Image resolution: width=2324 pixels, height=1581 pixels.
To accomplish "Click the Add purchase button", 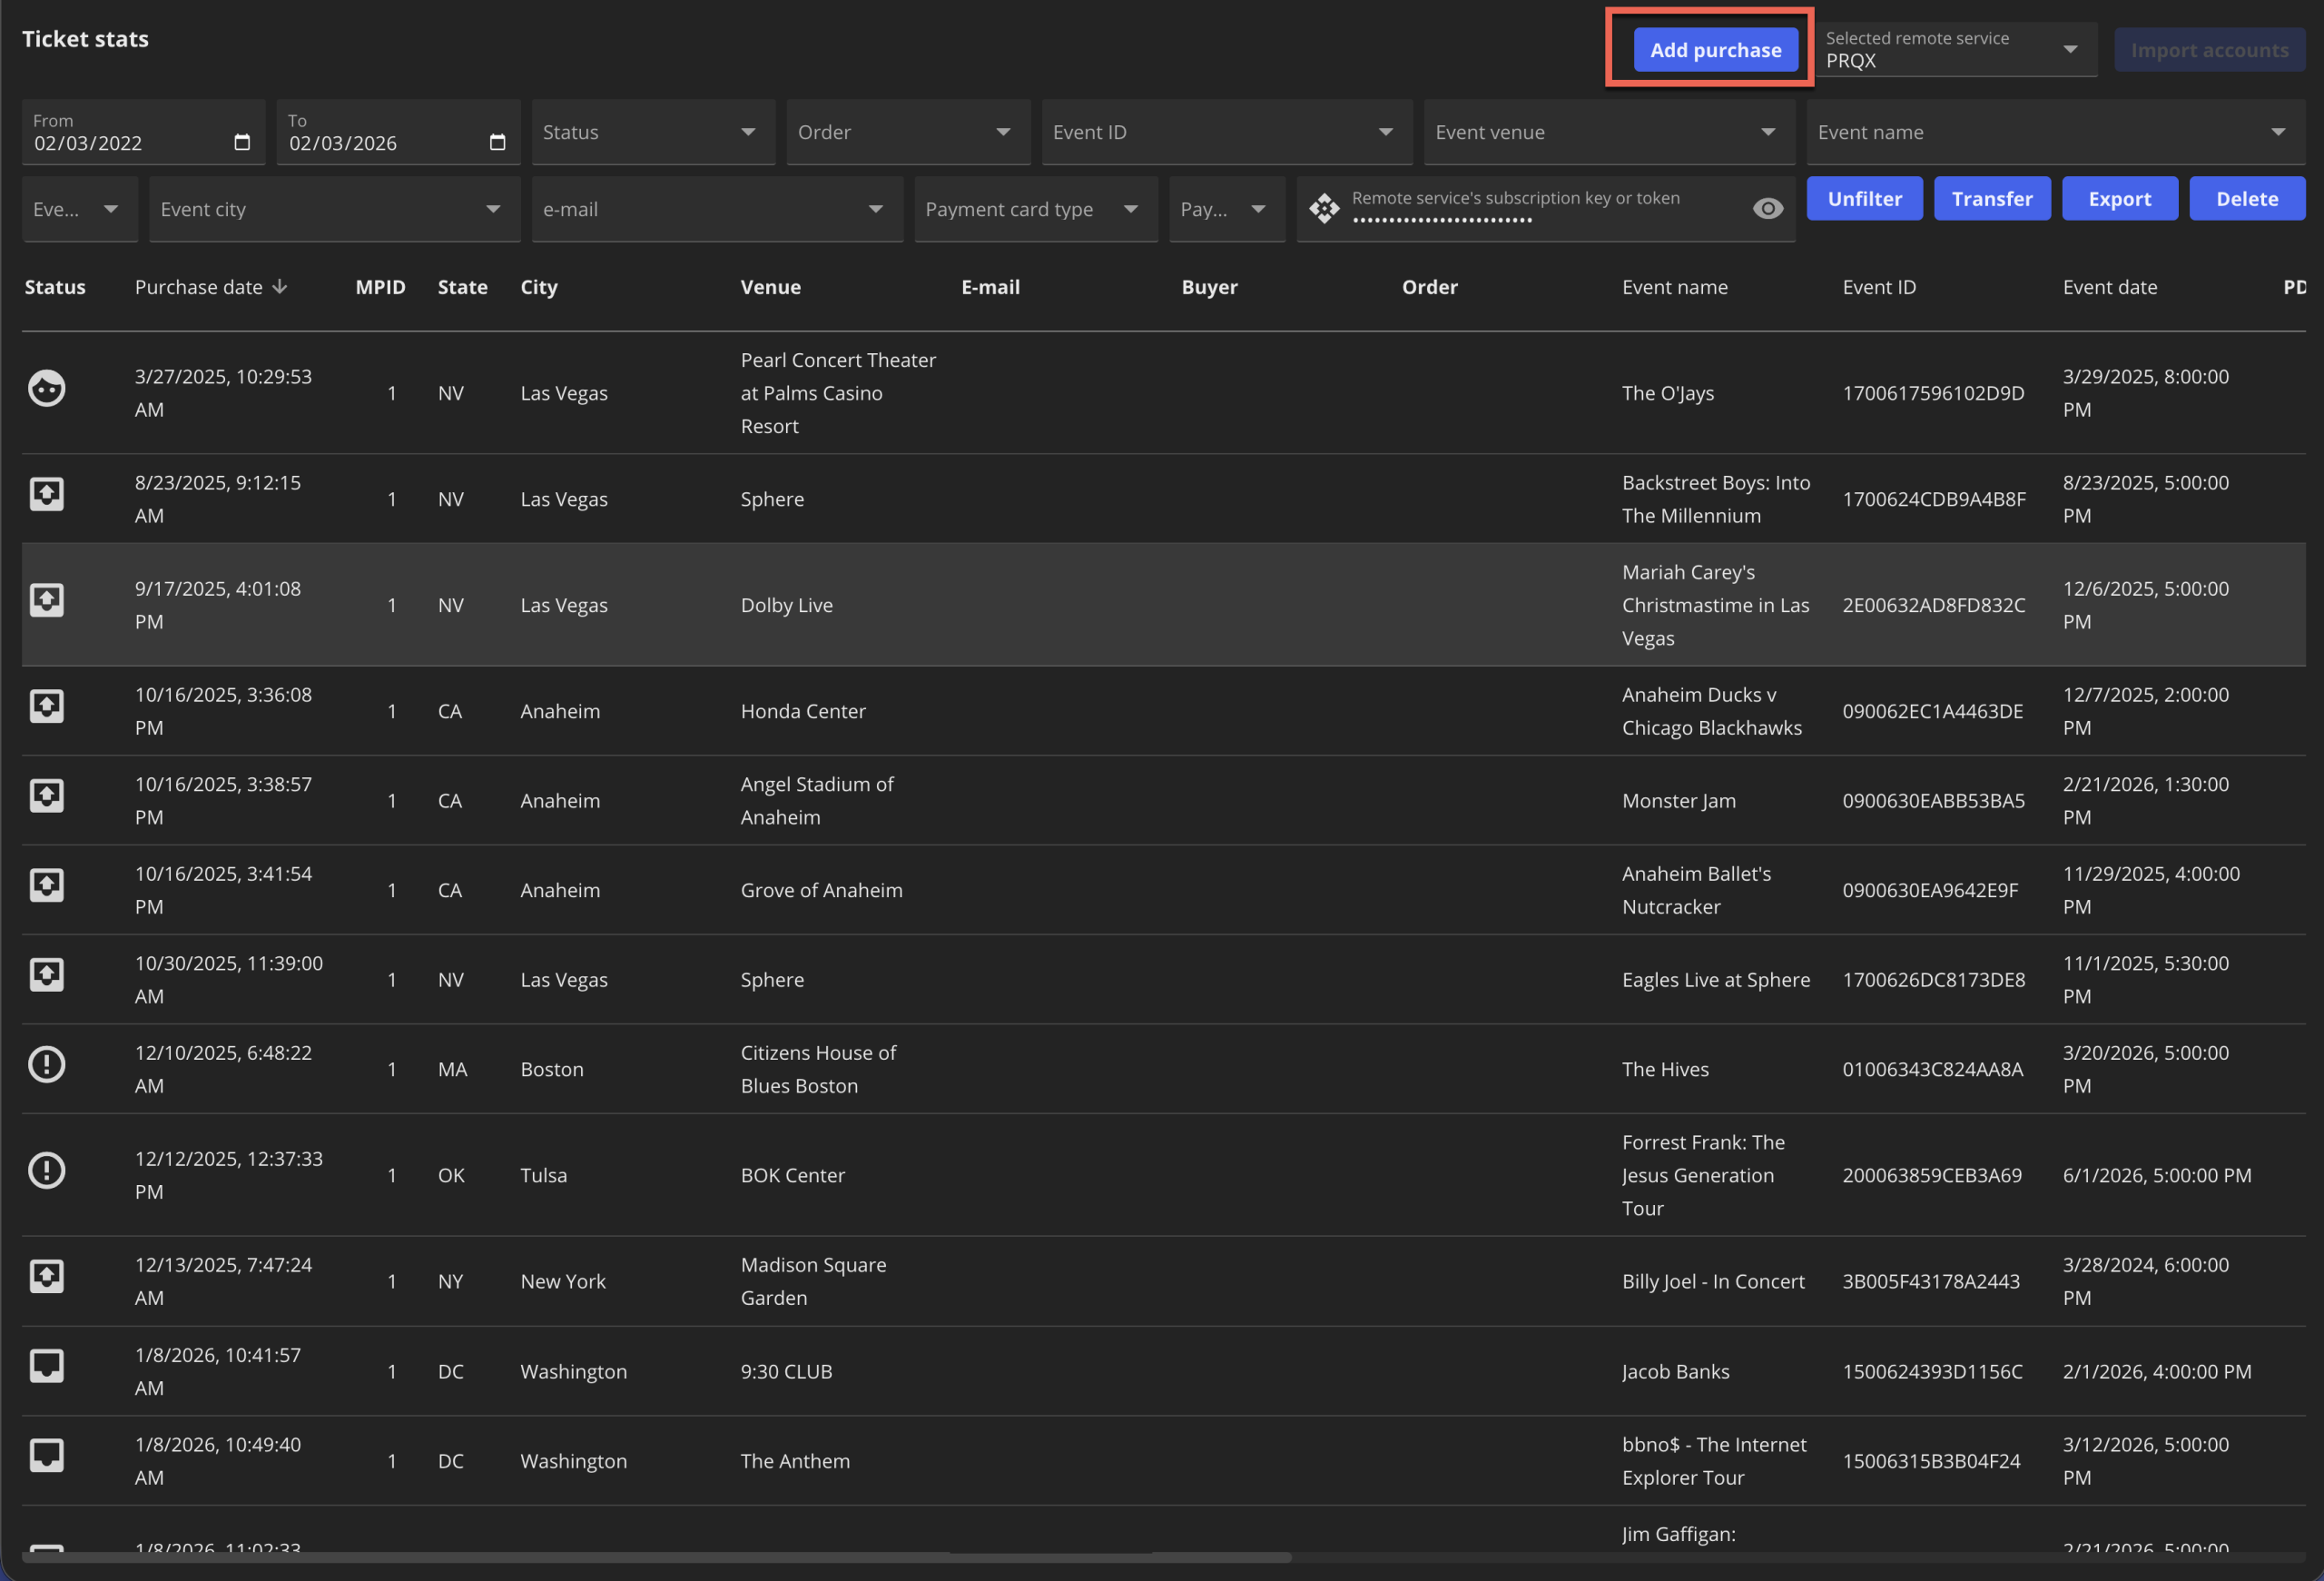I will coord(1715,50).
